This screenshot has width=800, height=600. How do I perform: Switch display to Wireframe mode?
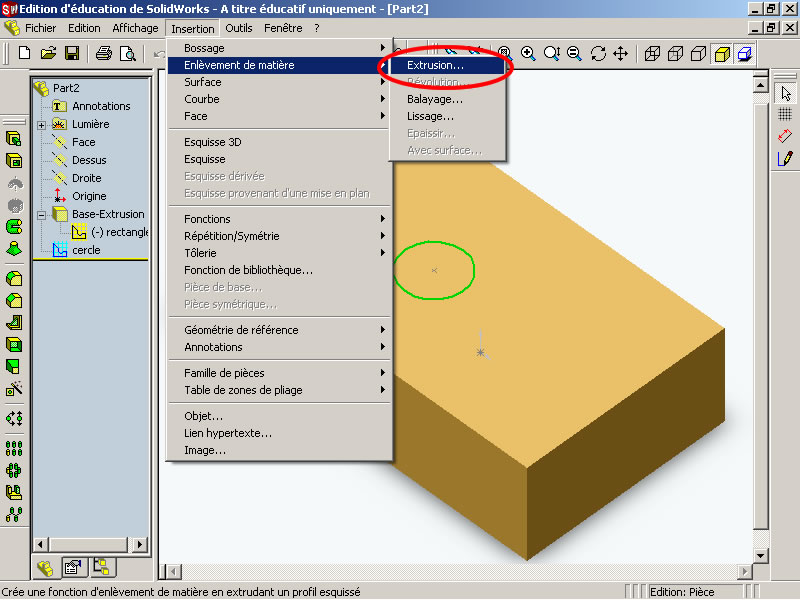pyautogui.click(x=652, y=53)
